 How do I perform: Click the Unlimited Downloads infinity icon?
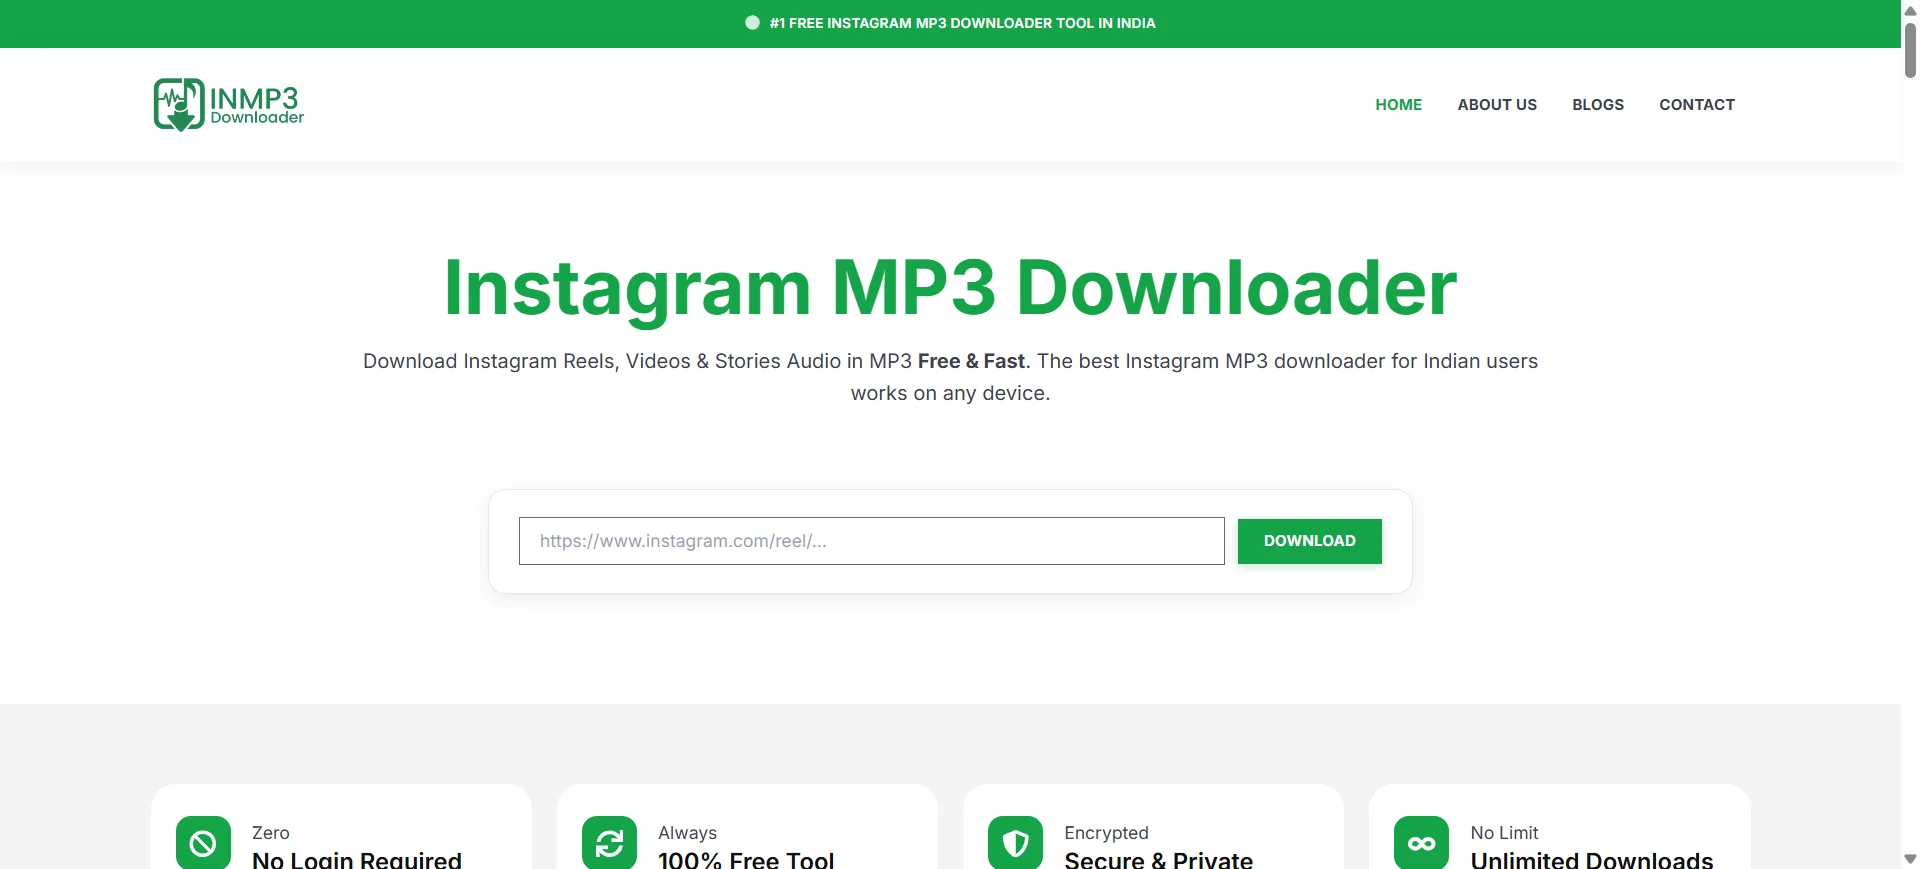[1421, 843]
